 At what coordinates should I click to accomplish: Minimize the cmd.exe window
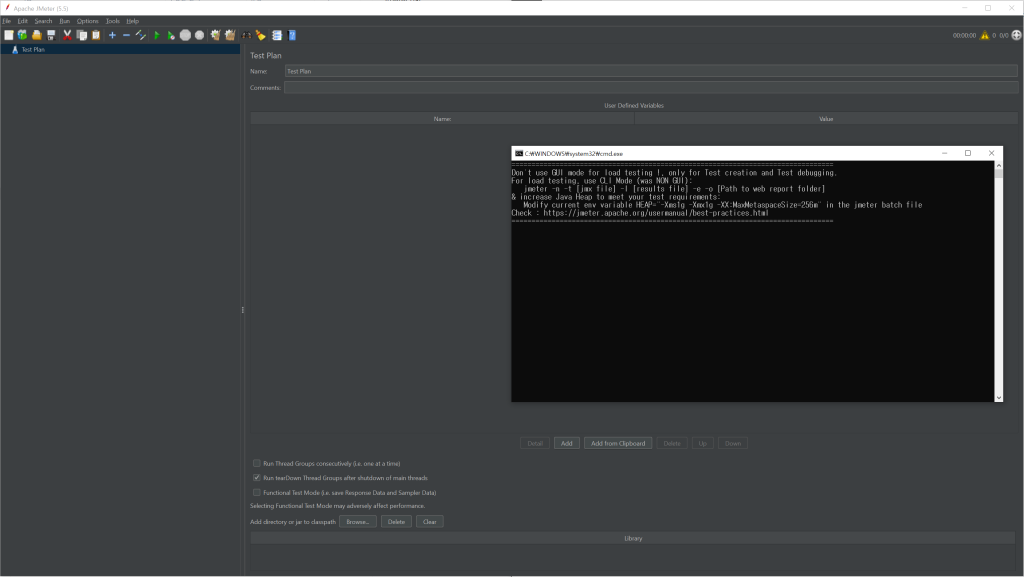944,153
